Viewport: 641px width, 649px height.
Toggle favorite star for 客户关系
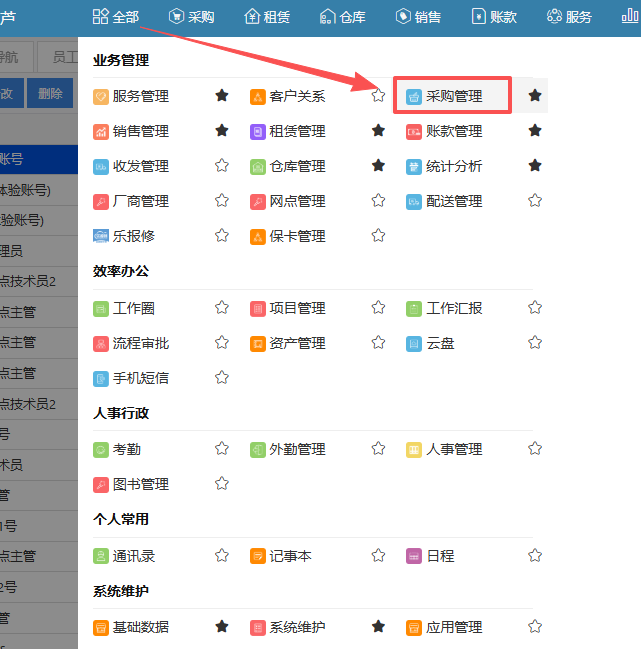(x=378, y=96)
